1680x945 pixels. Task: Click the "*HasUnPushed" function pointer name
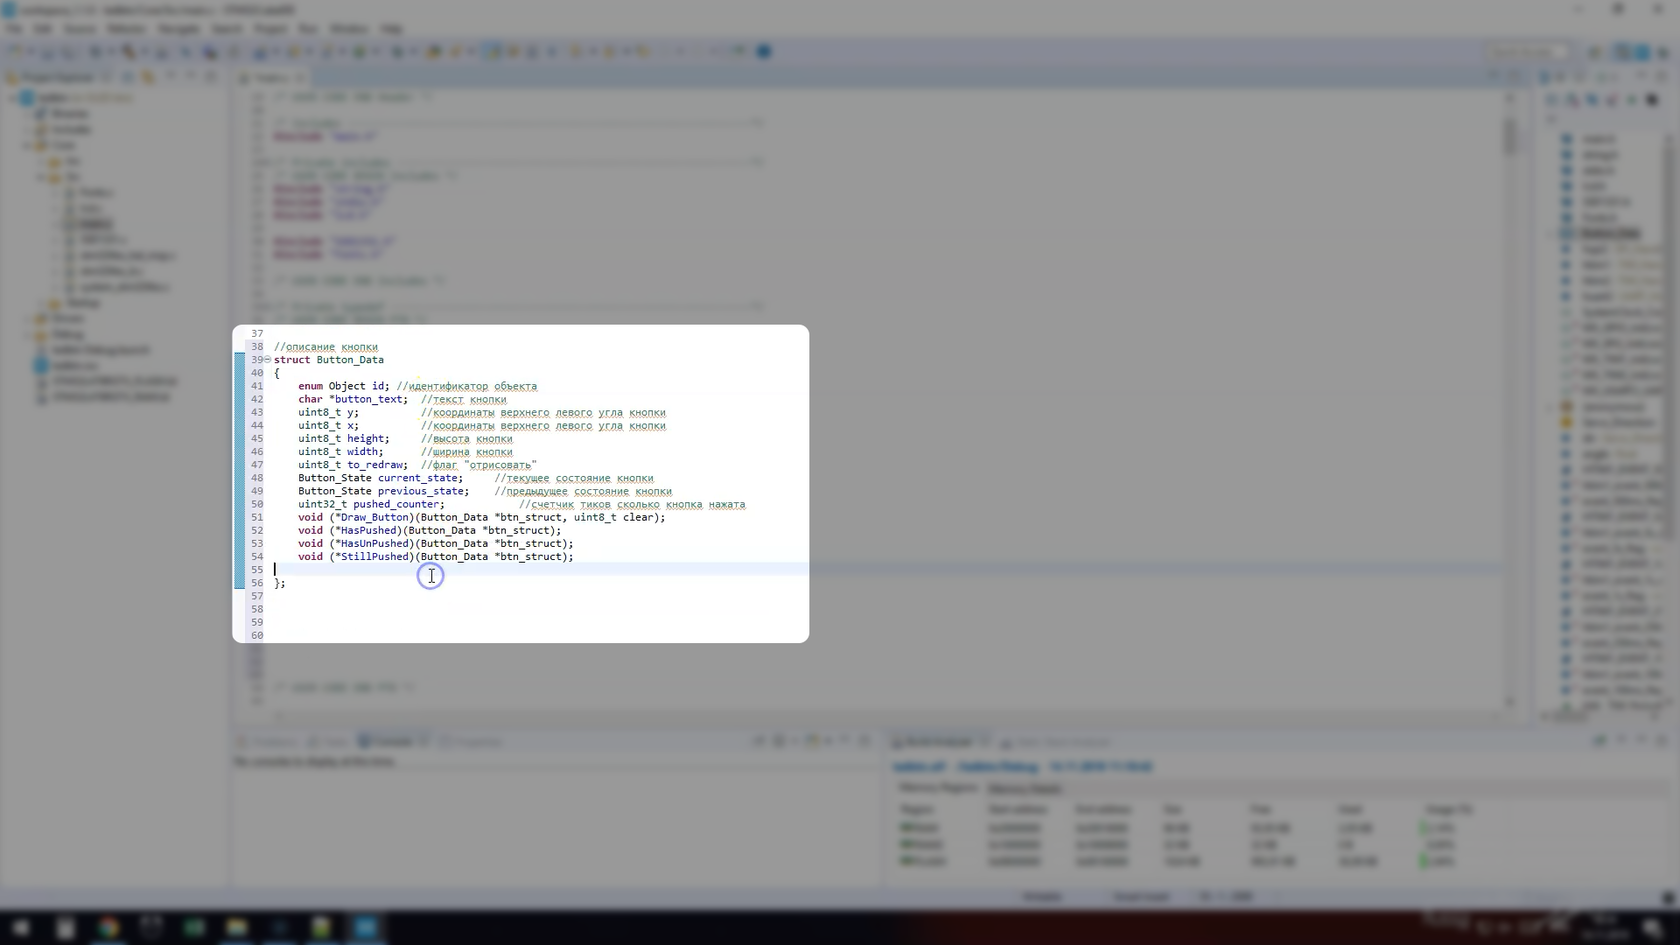[x=372, y=543]
